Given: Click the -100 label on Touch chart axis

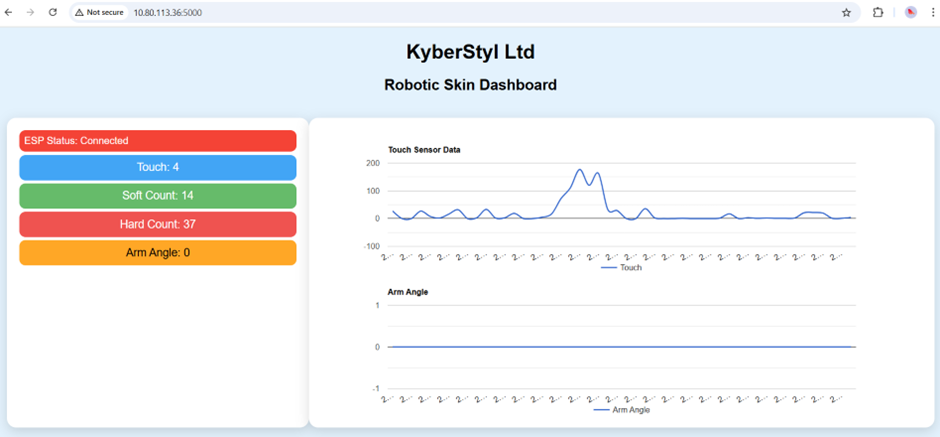Looking at the screenshot, I should tap(371, 246).
